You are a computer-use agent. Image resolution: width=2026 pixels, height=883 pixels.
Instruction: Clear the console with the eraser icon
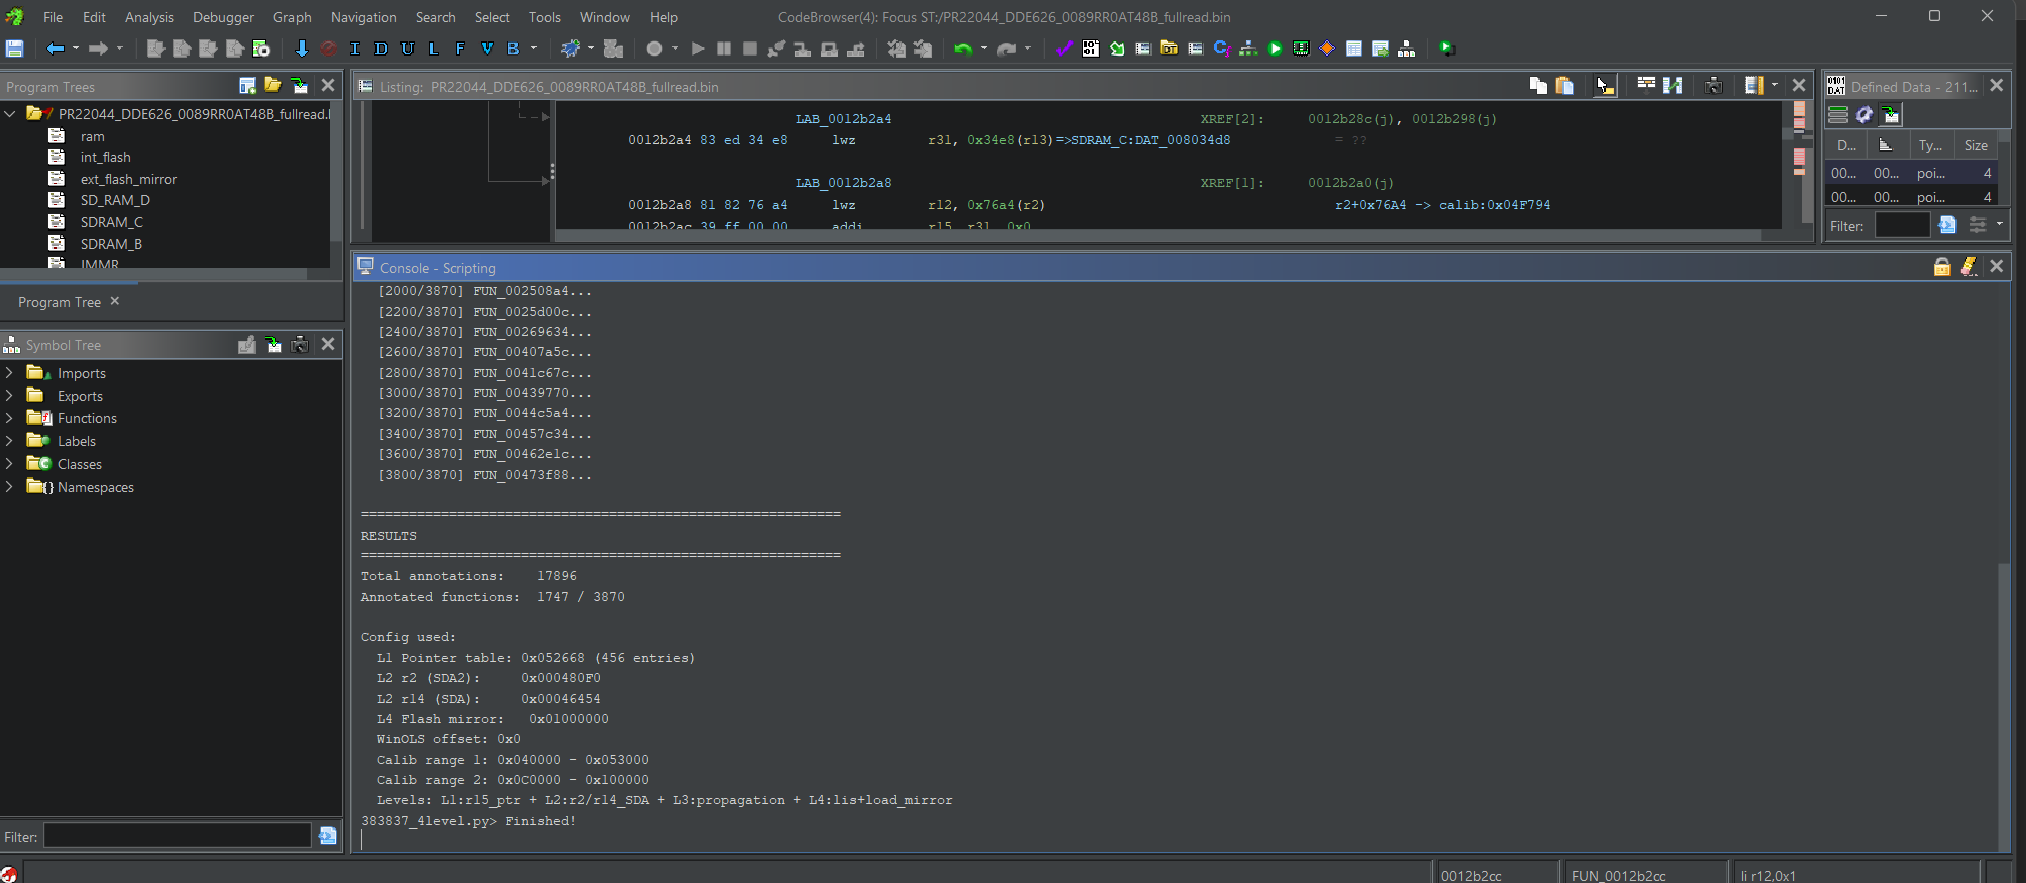click(1968, 266)
